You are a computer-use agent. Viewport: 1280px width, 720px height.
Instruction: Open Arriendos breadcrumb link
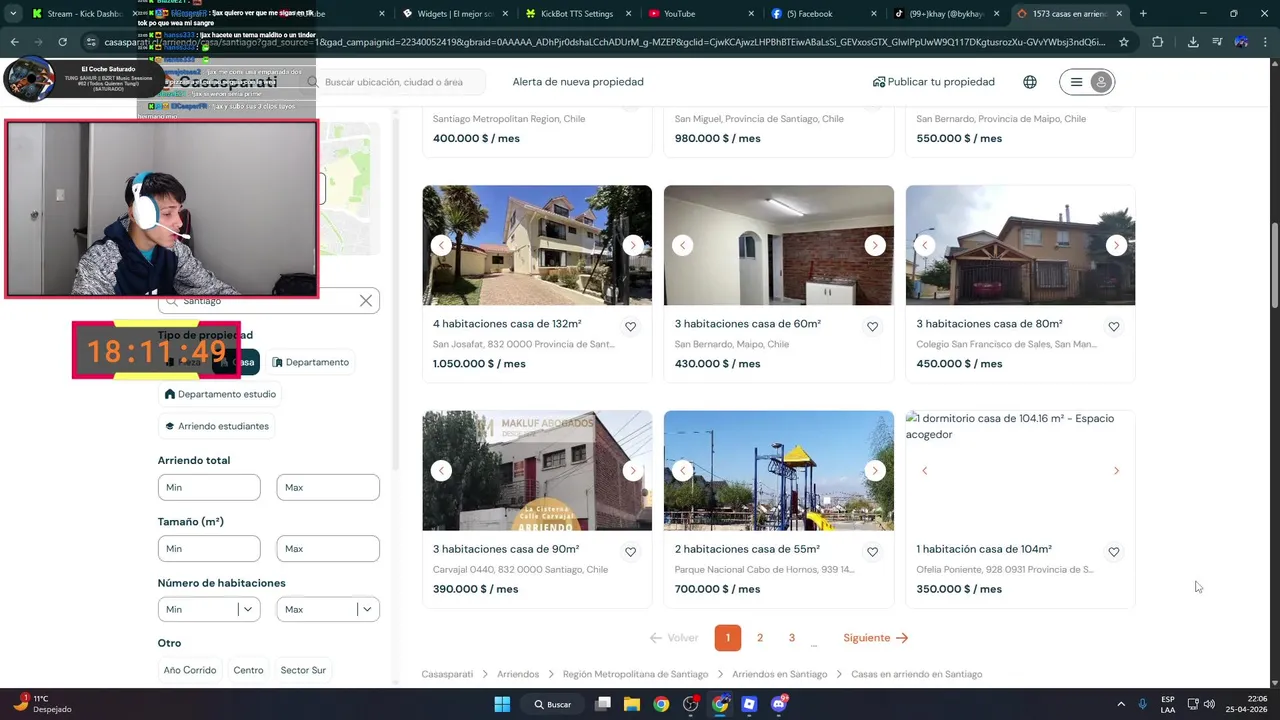tap(518, 674)
